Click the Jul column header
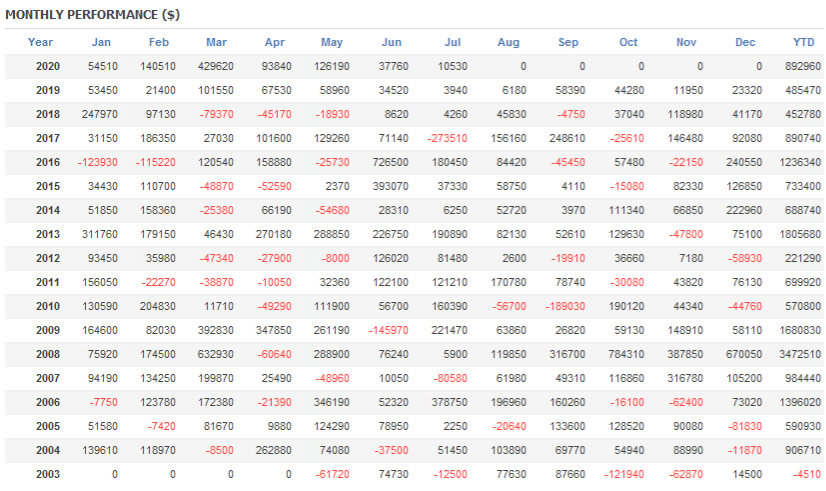The image size is (826, 491). point(453,42)
